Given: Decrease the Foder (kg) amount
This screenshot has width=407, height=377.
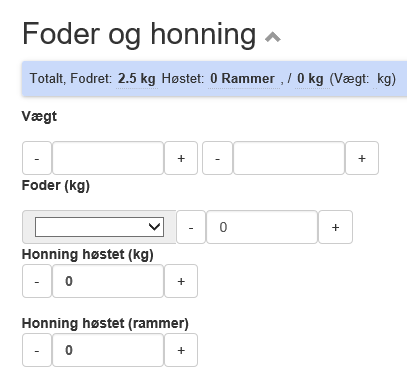Looking at the screenshot, I should coord(191,227).
